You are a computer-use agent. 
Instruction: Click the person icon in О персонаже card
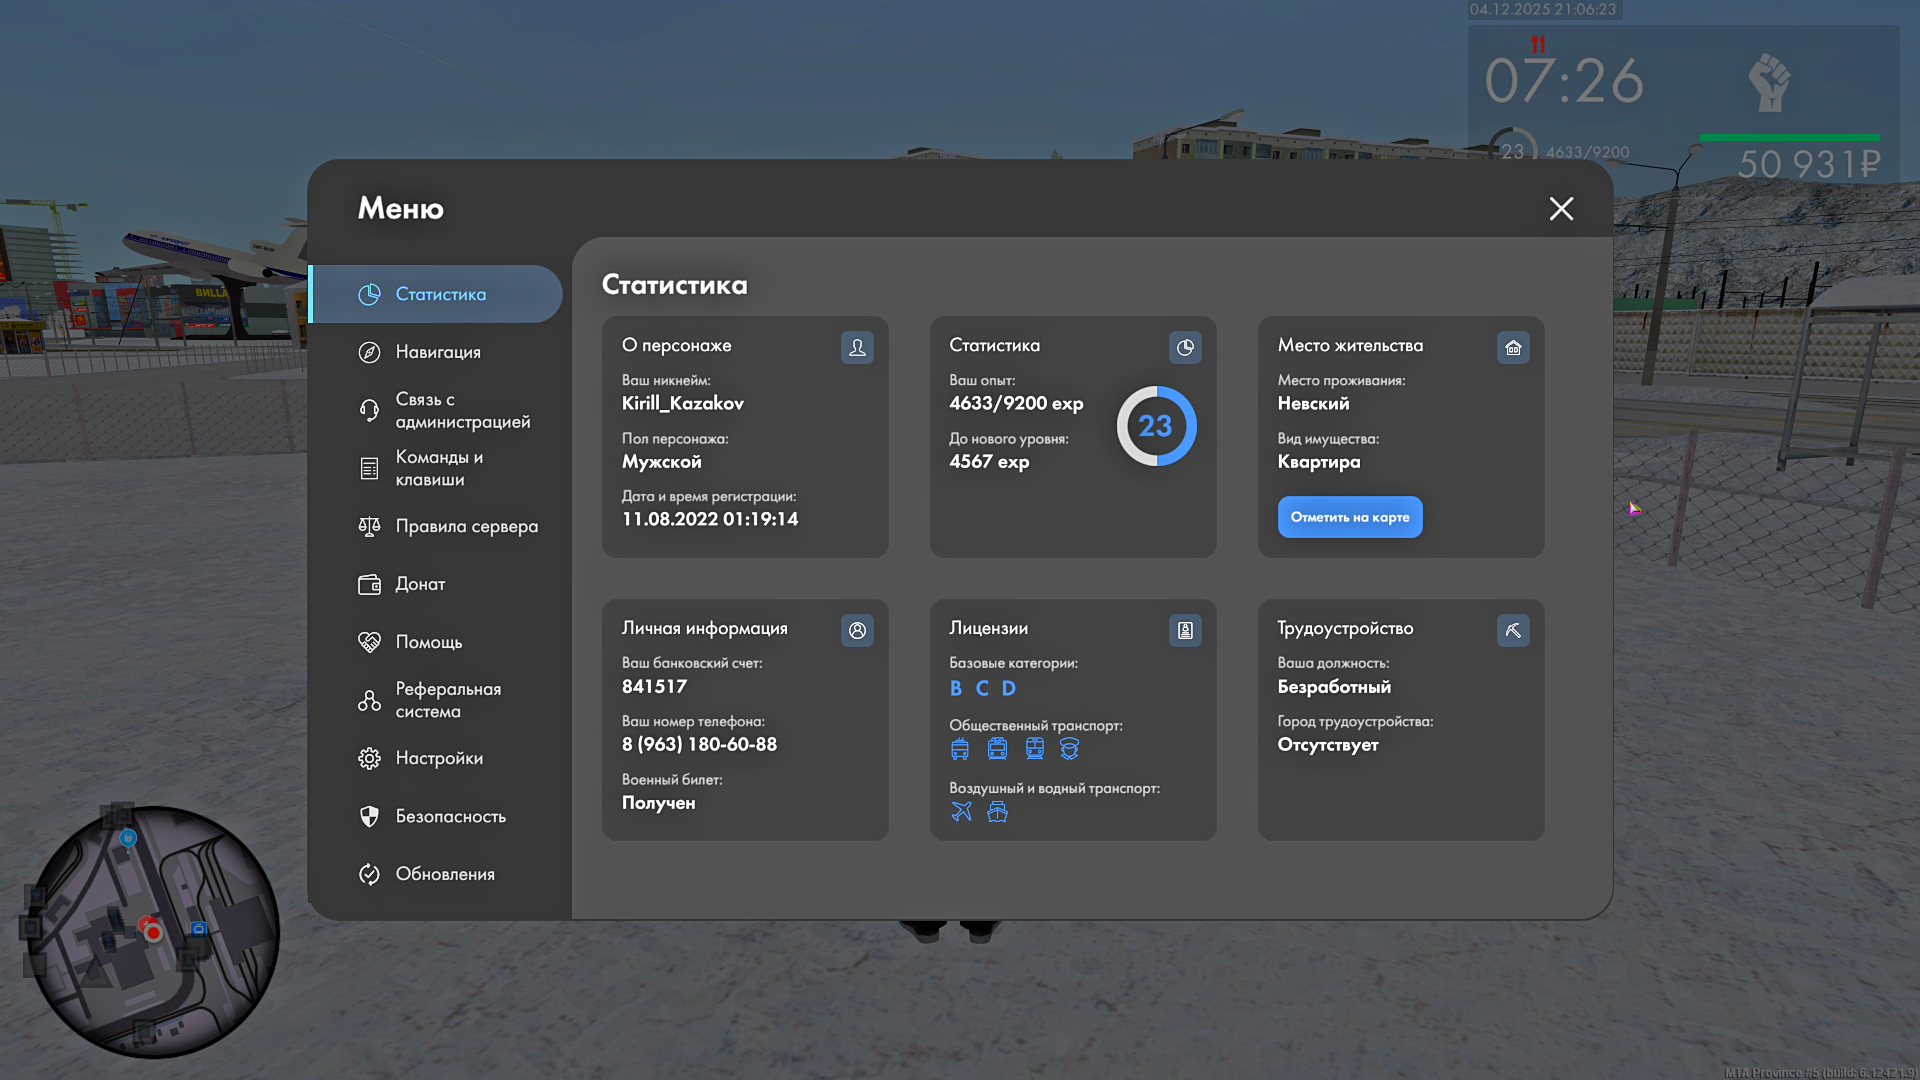coord(857,347)
